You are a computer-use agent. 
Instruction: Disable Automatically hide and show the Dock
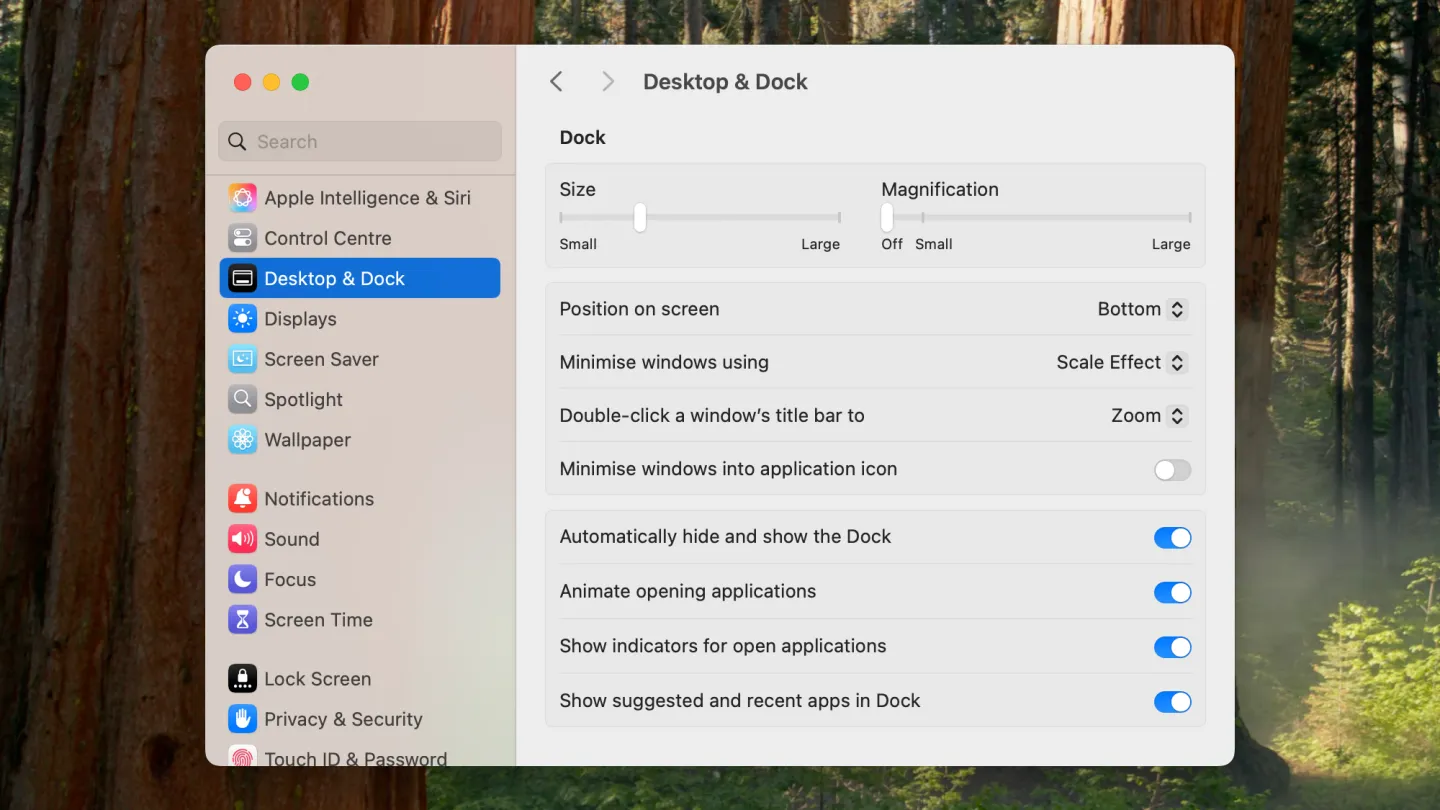click(1172, 538)
